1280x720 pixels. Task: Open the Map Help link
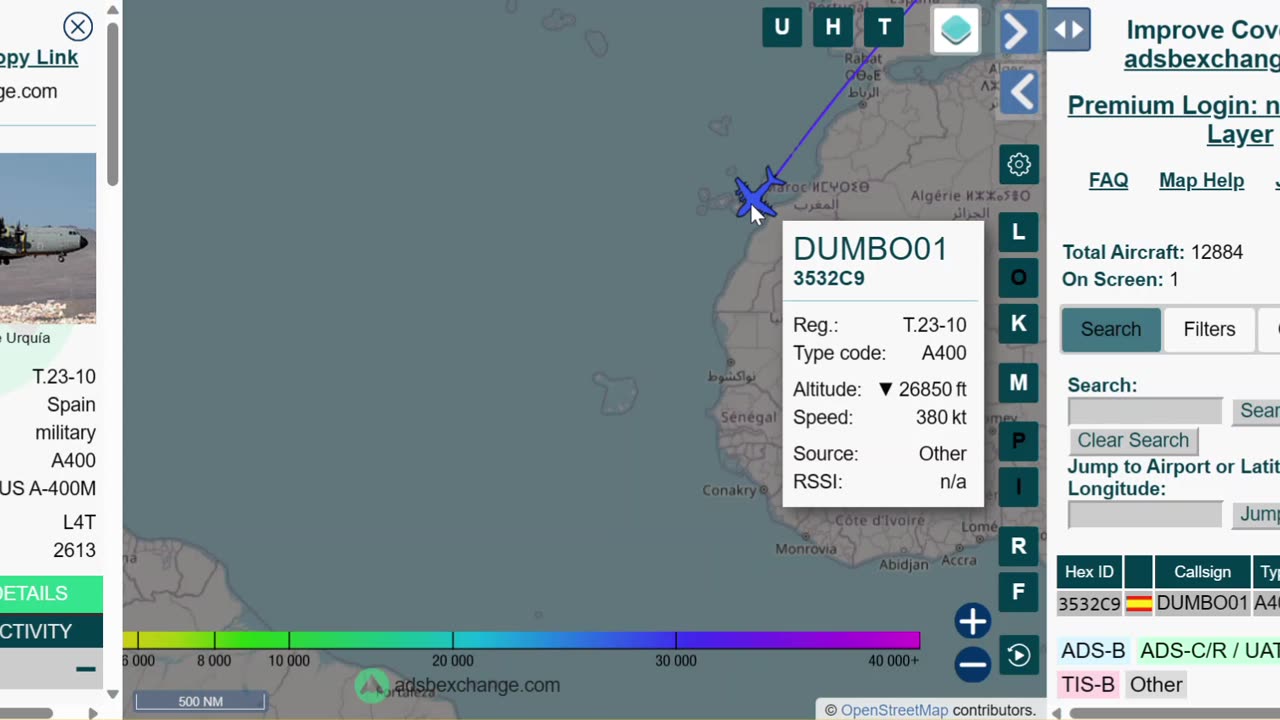pos(1201,180)
